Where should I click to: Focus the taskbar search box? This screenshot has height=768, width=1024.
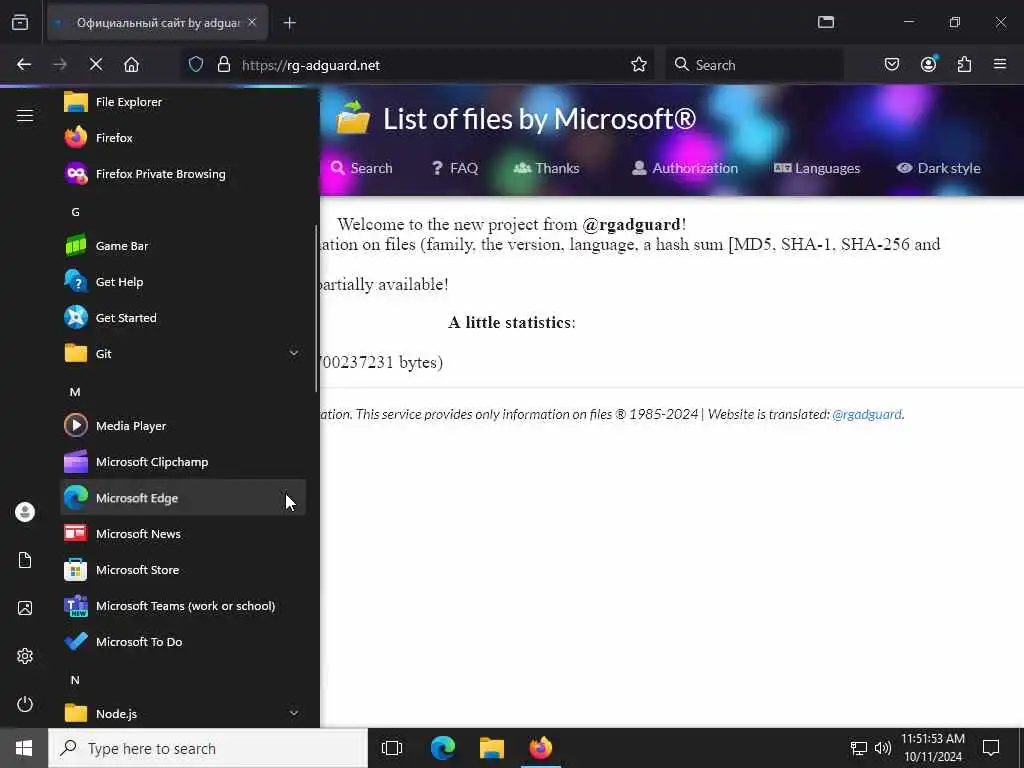coord(208,748)
